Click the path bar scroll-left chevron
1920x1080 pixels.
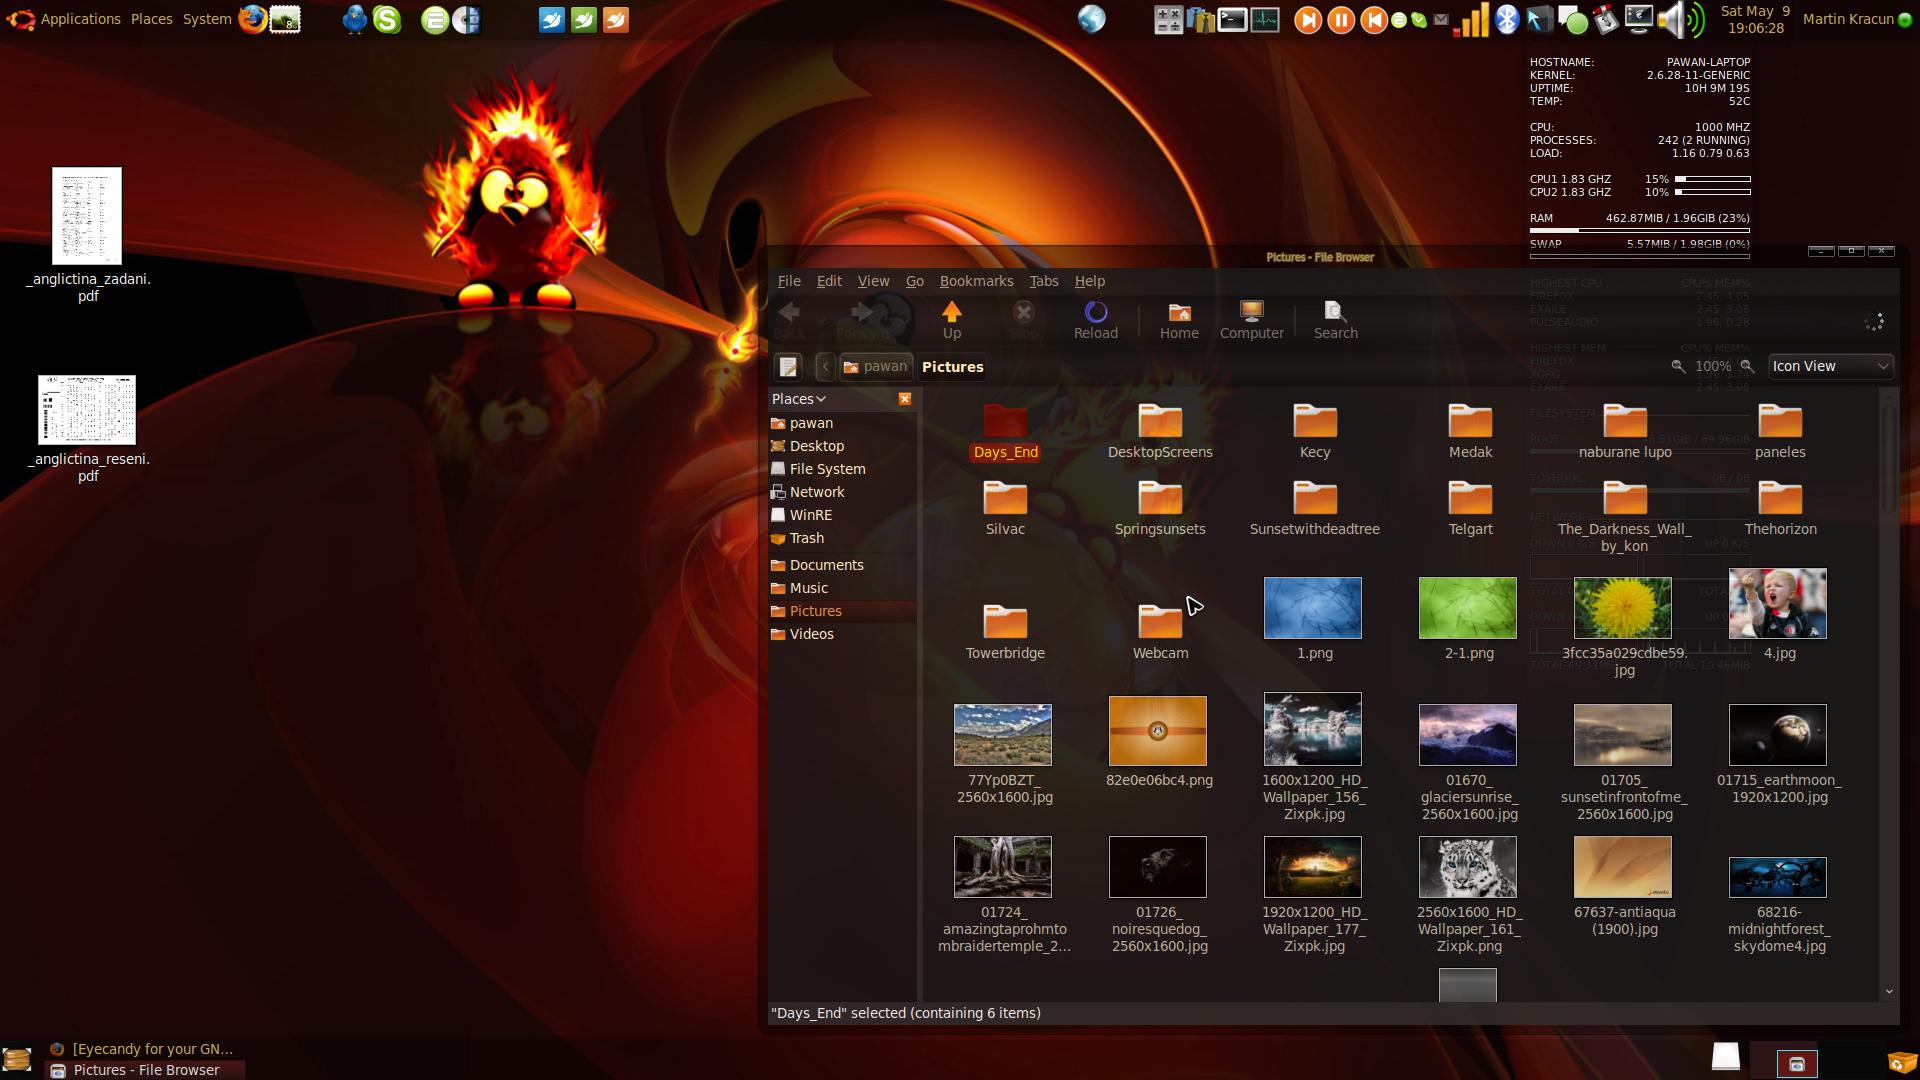pos(825,367)
